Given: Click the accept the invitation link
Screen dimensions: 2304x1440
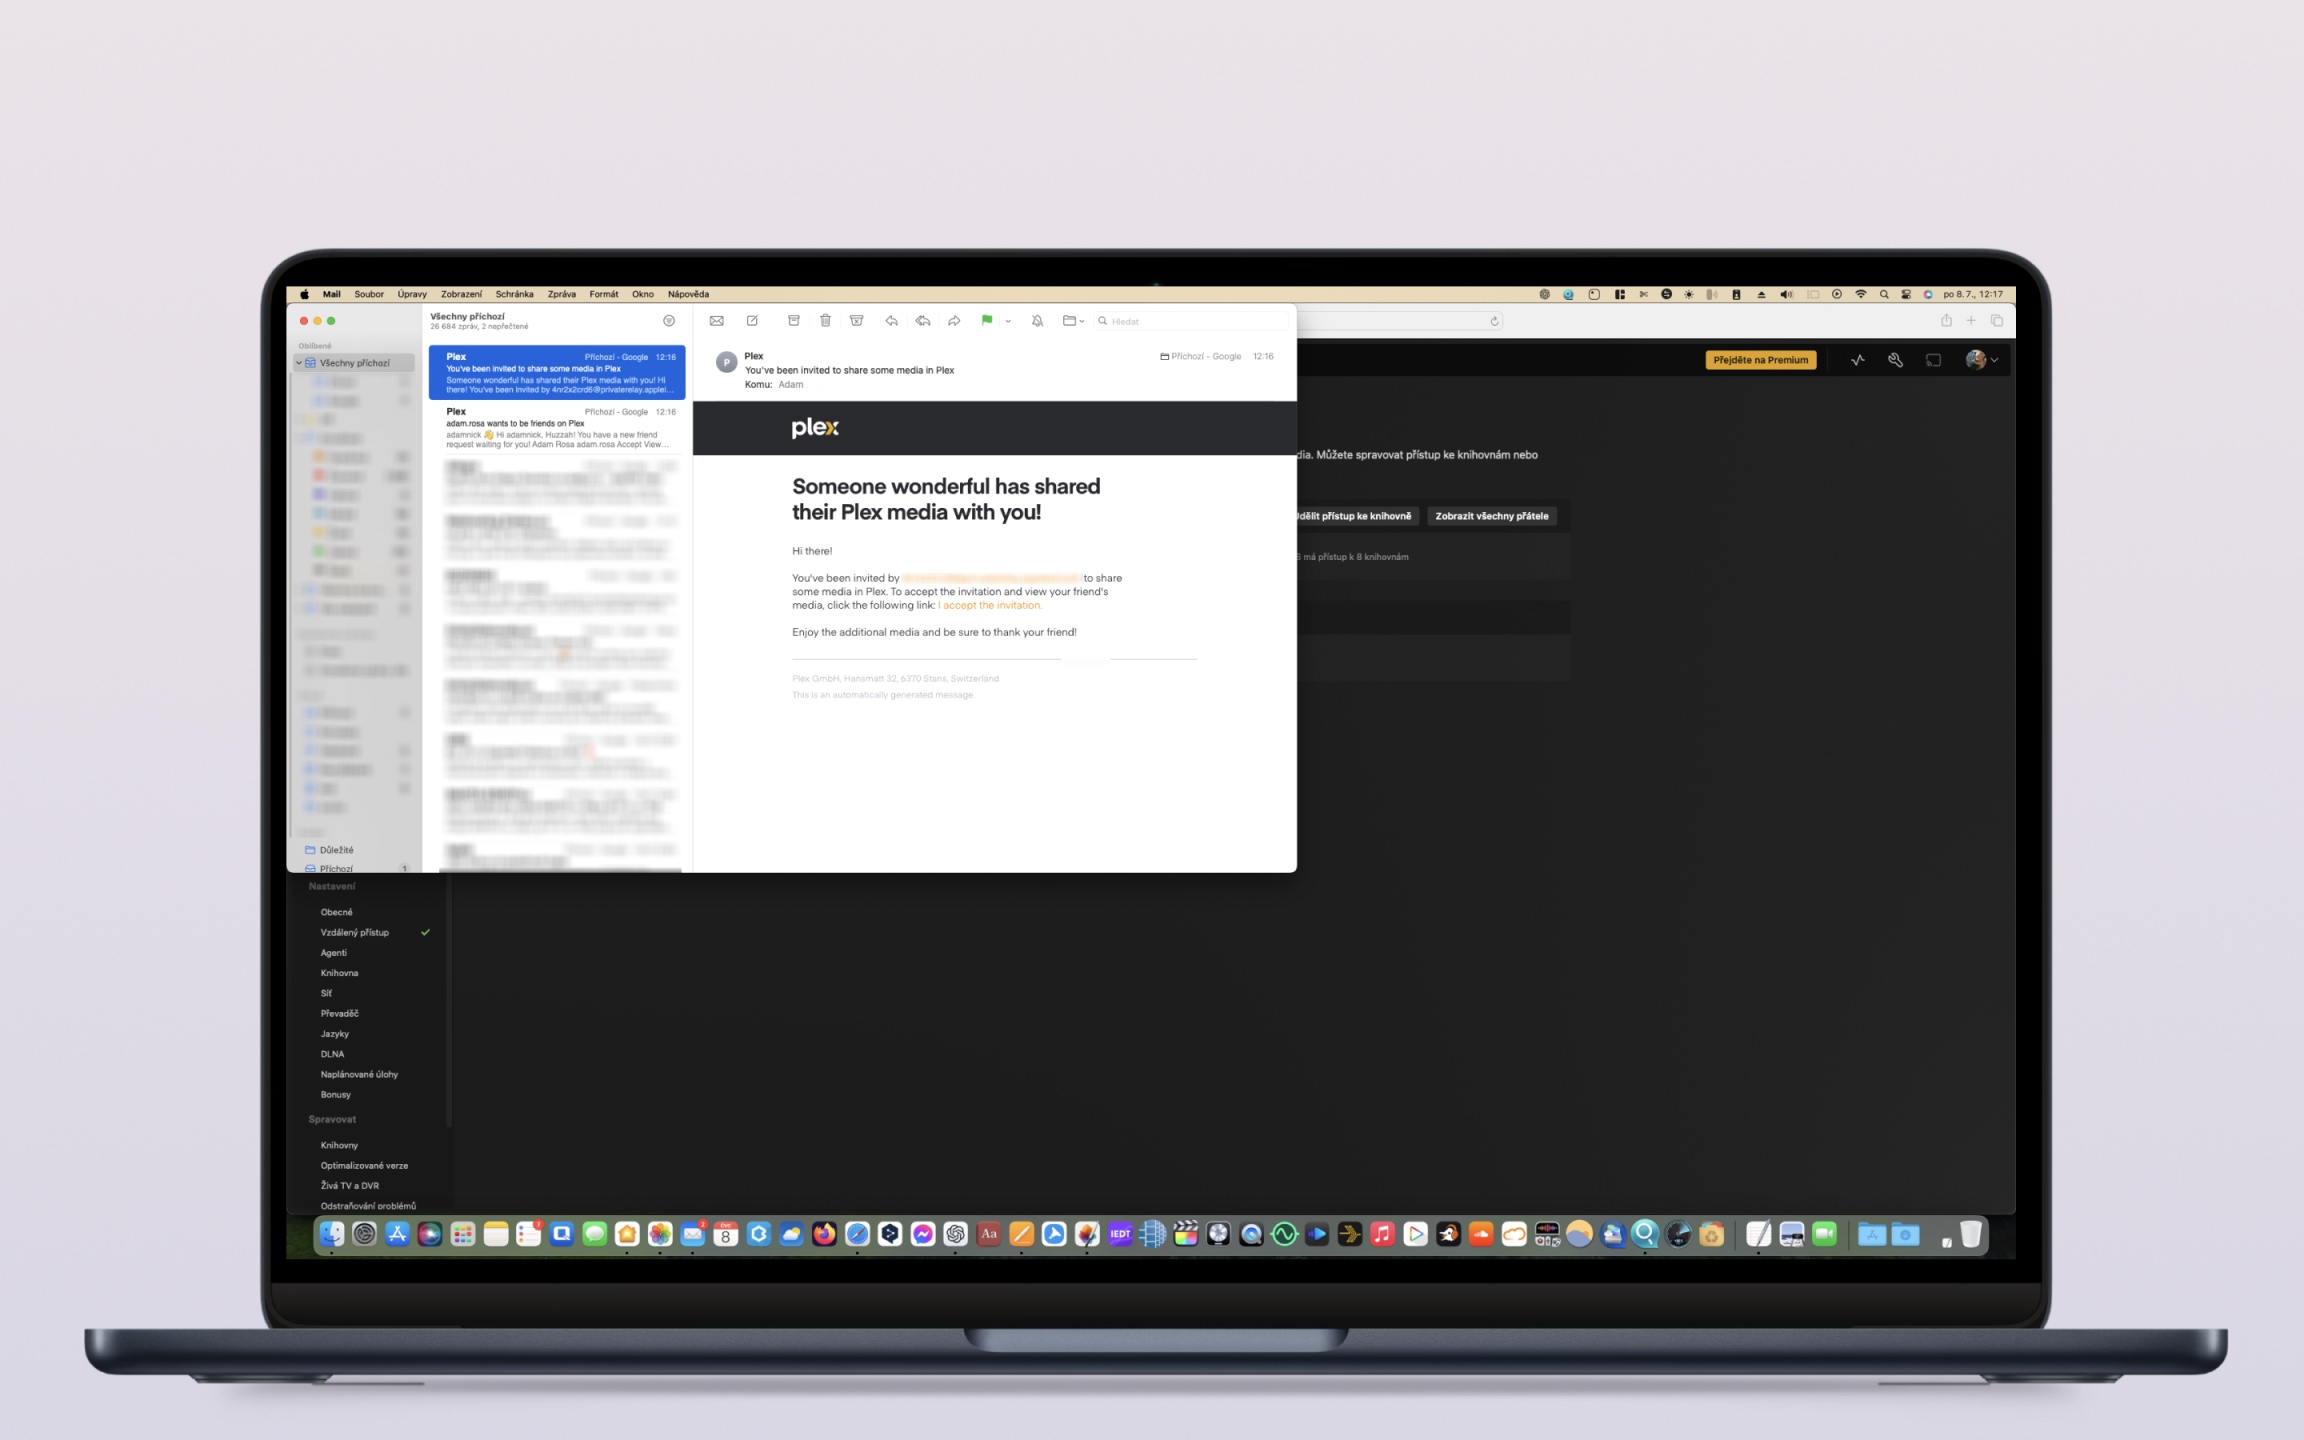Looking at the screenshot, I should click(991, 605).
